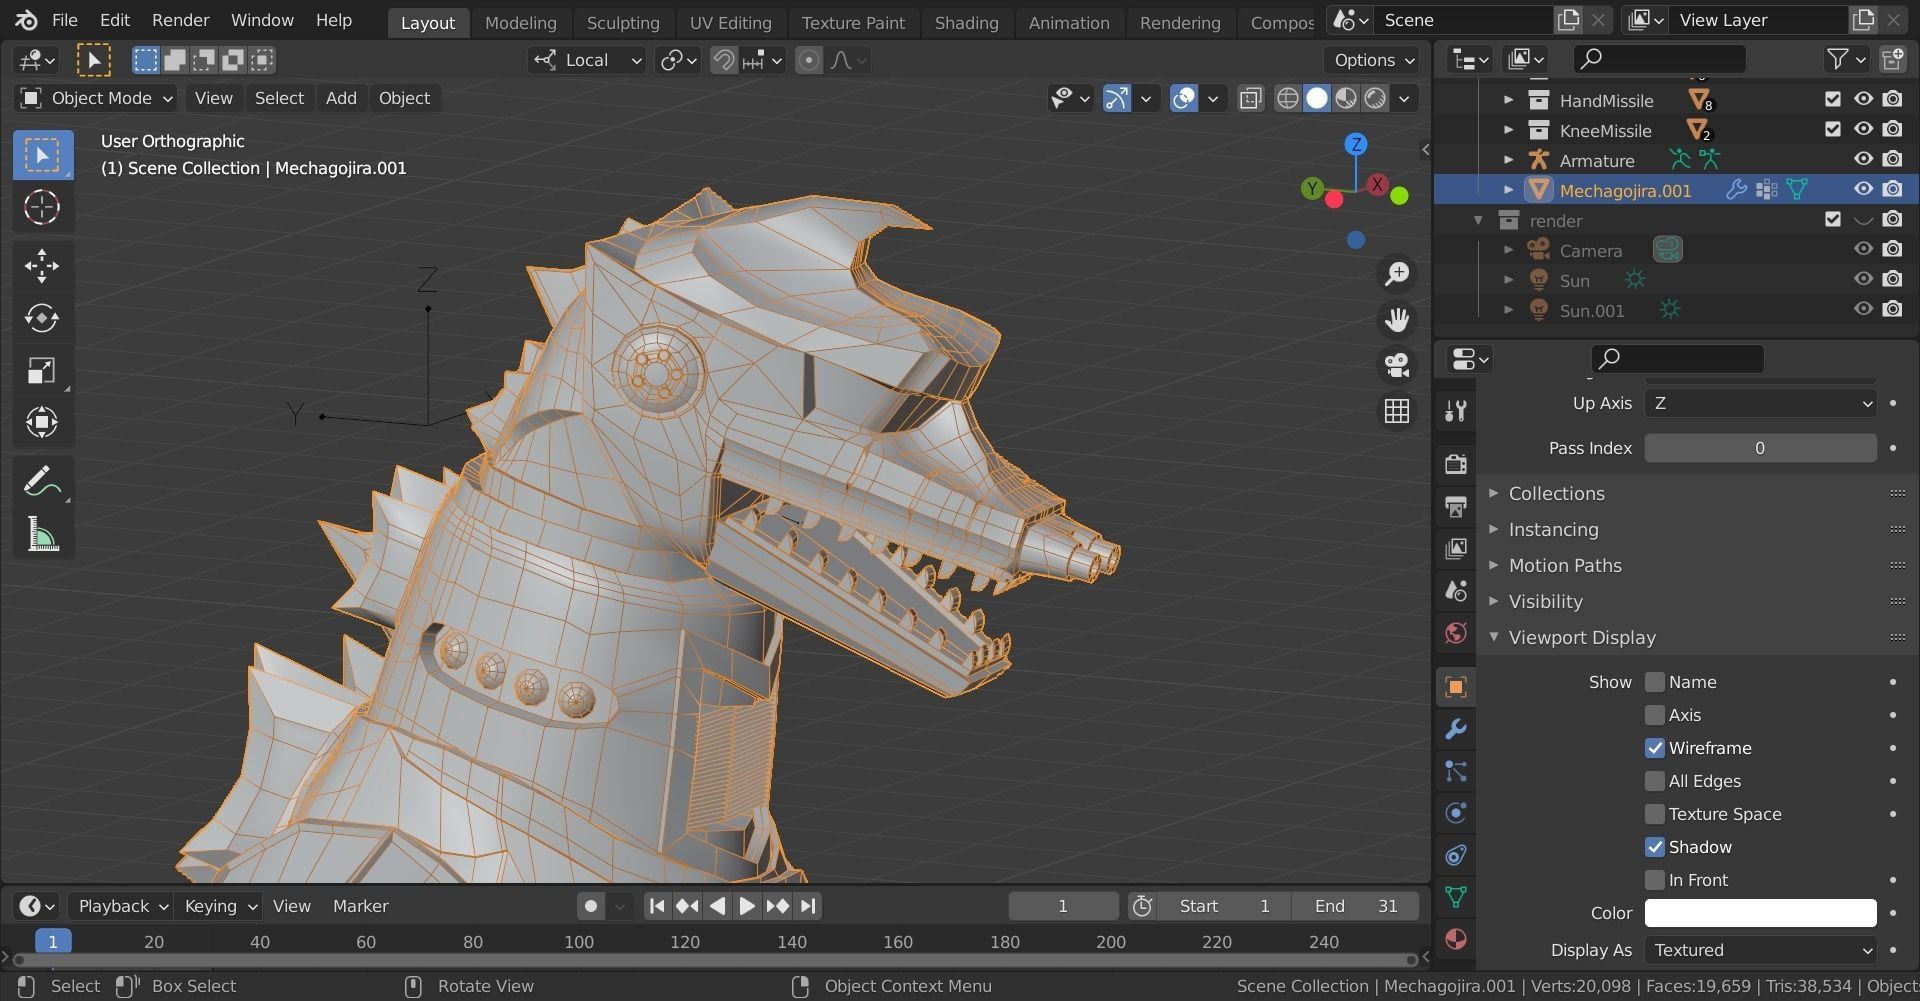Jump to the timeline end frame
The image size is (1920, 1001).
(808, 906)
